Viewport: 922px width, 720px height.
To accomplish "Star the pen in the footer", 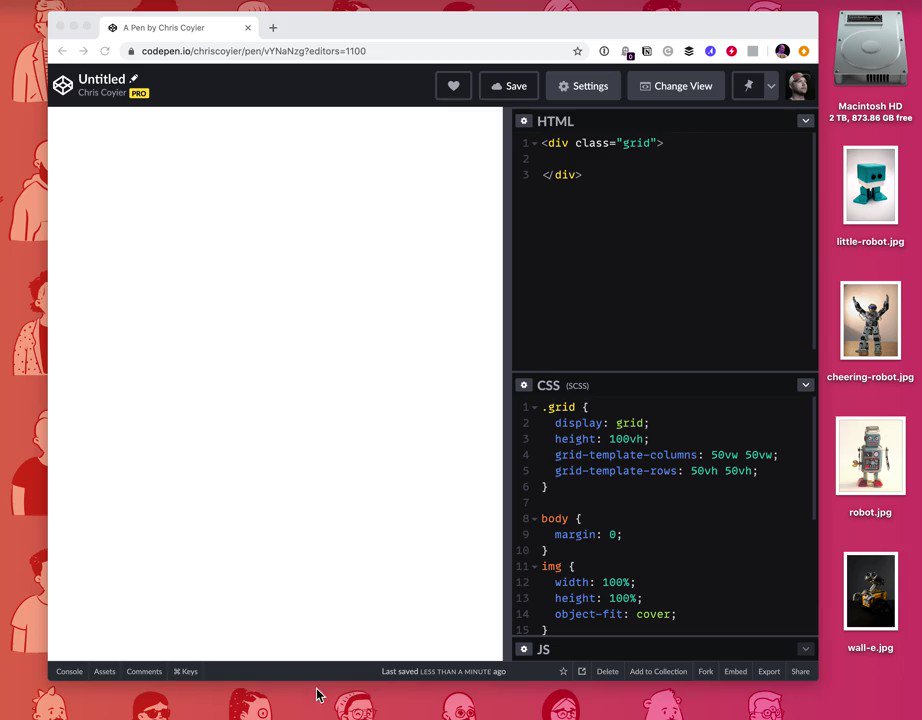I will click(x=563, y=671).
